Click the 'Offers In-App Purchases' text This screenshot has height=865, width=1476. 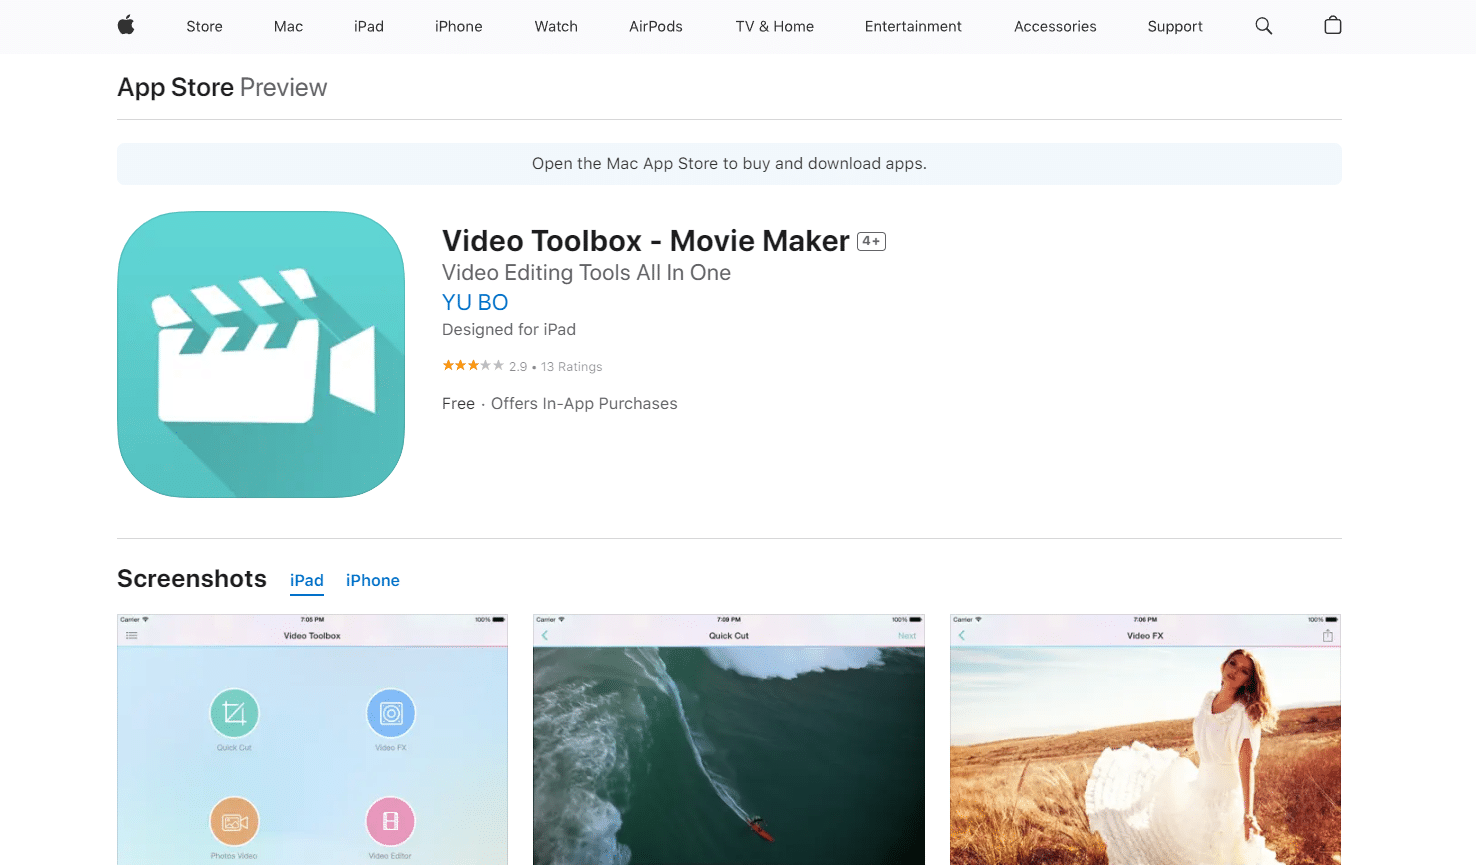584,404
